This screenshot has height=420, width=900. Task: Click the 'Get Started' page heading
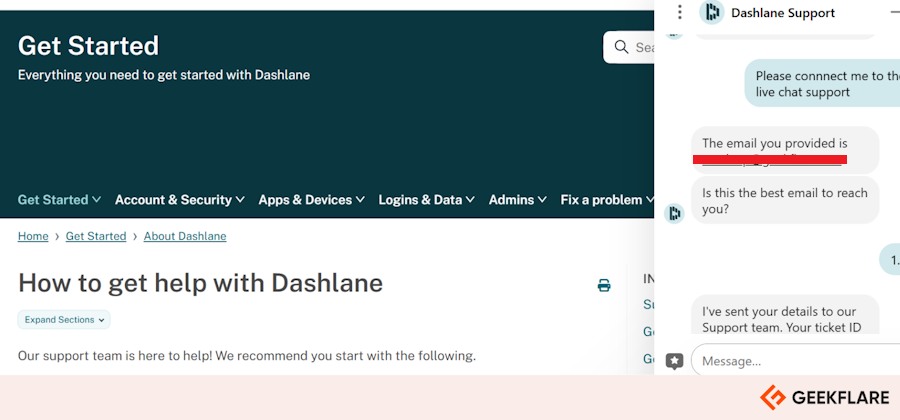[88, 46]
